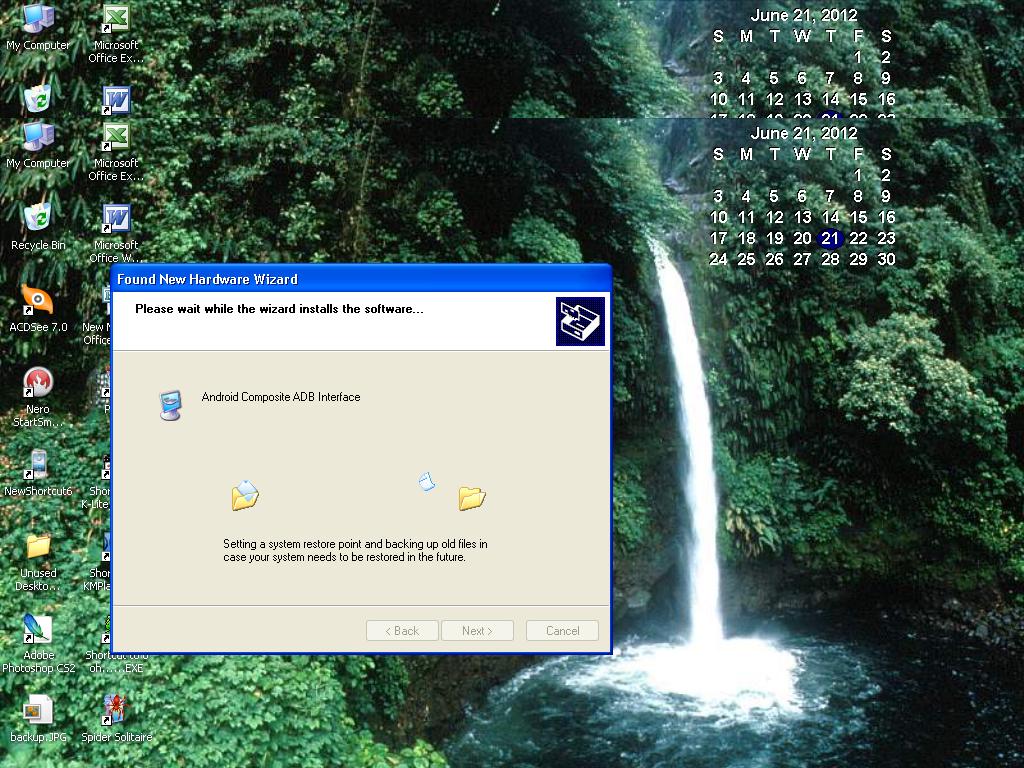
Task: Launch the Nero StartSmart shortcut
Action: pyautogui.click(x=38, y=396)
